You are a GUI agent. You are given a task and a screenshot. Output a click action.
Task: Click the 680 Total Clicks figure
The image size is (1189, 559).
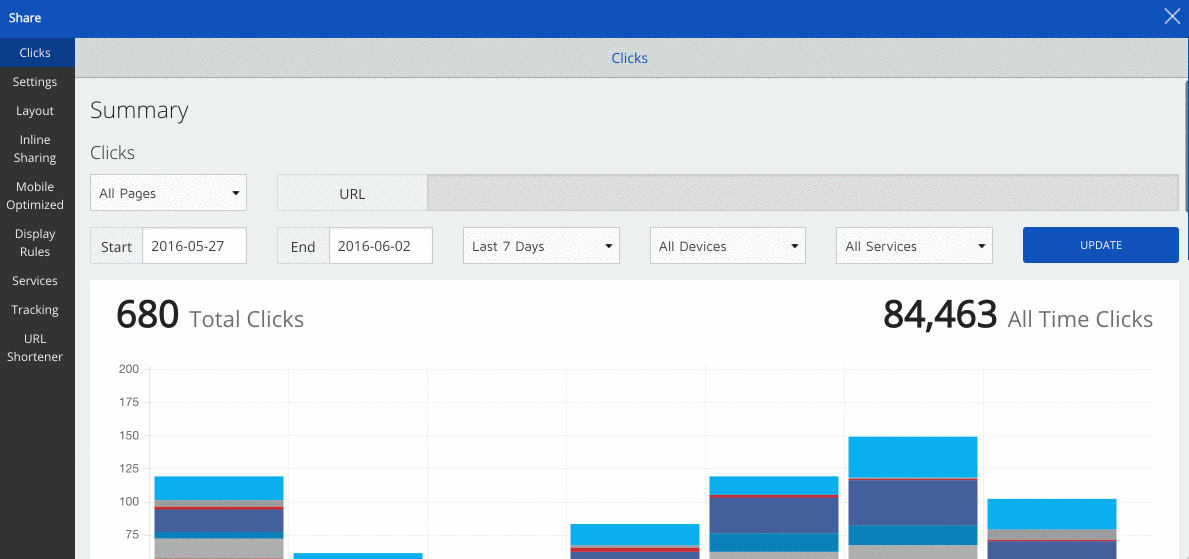210,316
